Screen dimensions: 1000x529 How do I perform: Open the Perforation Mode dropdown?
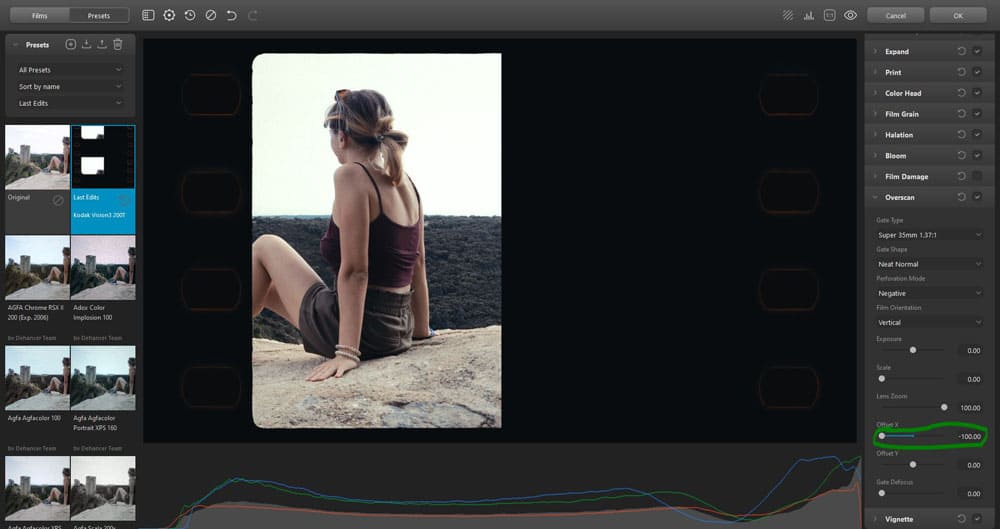click(x=929, y=293)
